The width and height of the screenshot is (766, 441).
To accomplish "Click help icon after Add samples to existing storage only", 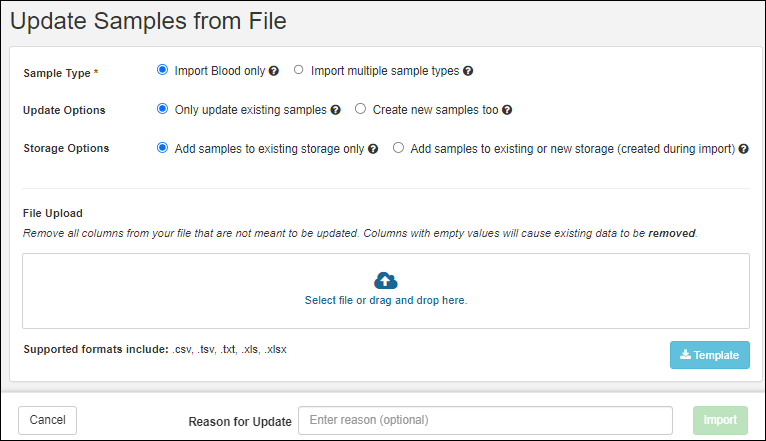I will tap(373, 148).
